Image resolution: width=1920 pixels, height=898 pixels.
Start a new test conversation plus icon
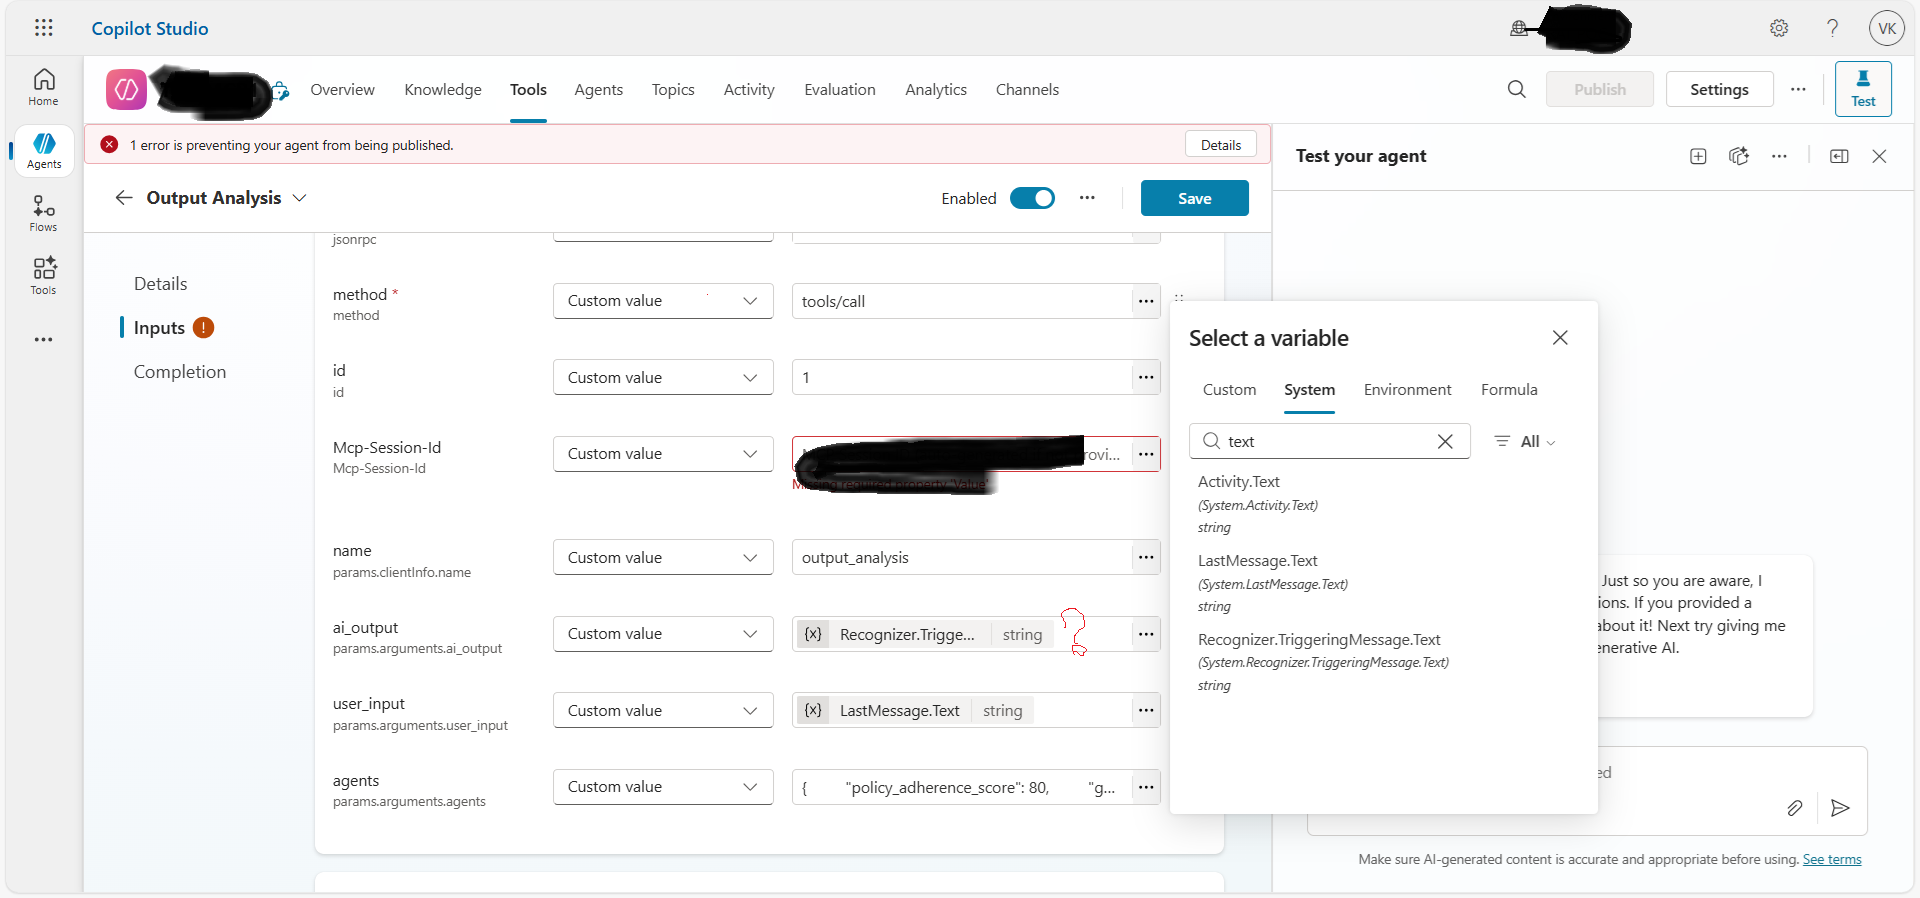[x=1698, y=156]
